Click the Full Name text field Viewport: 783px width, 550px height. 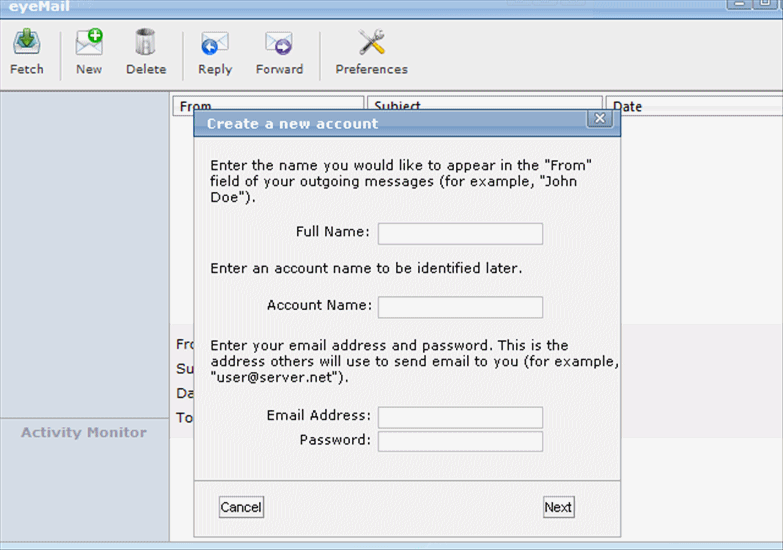(x=460, y=234)
